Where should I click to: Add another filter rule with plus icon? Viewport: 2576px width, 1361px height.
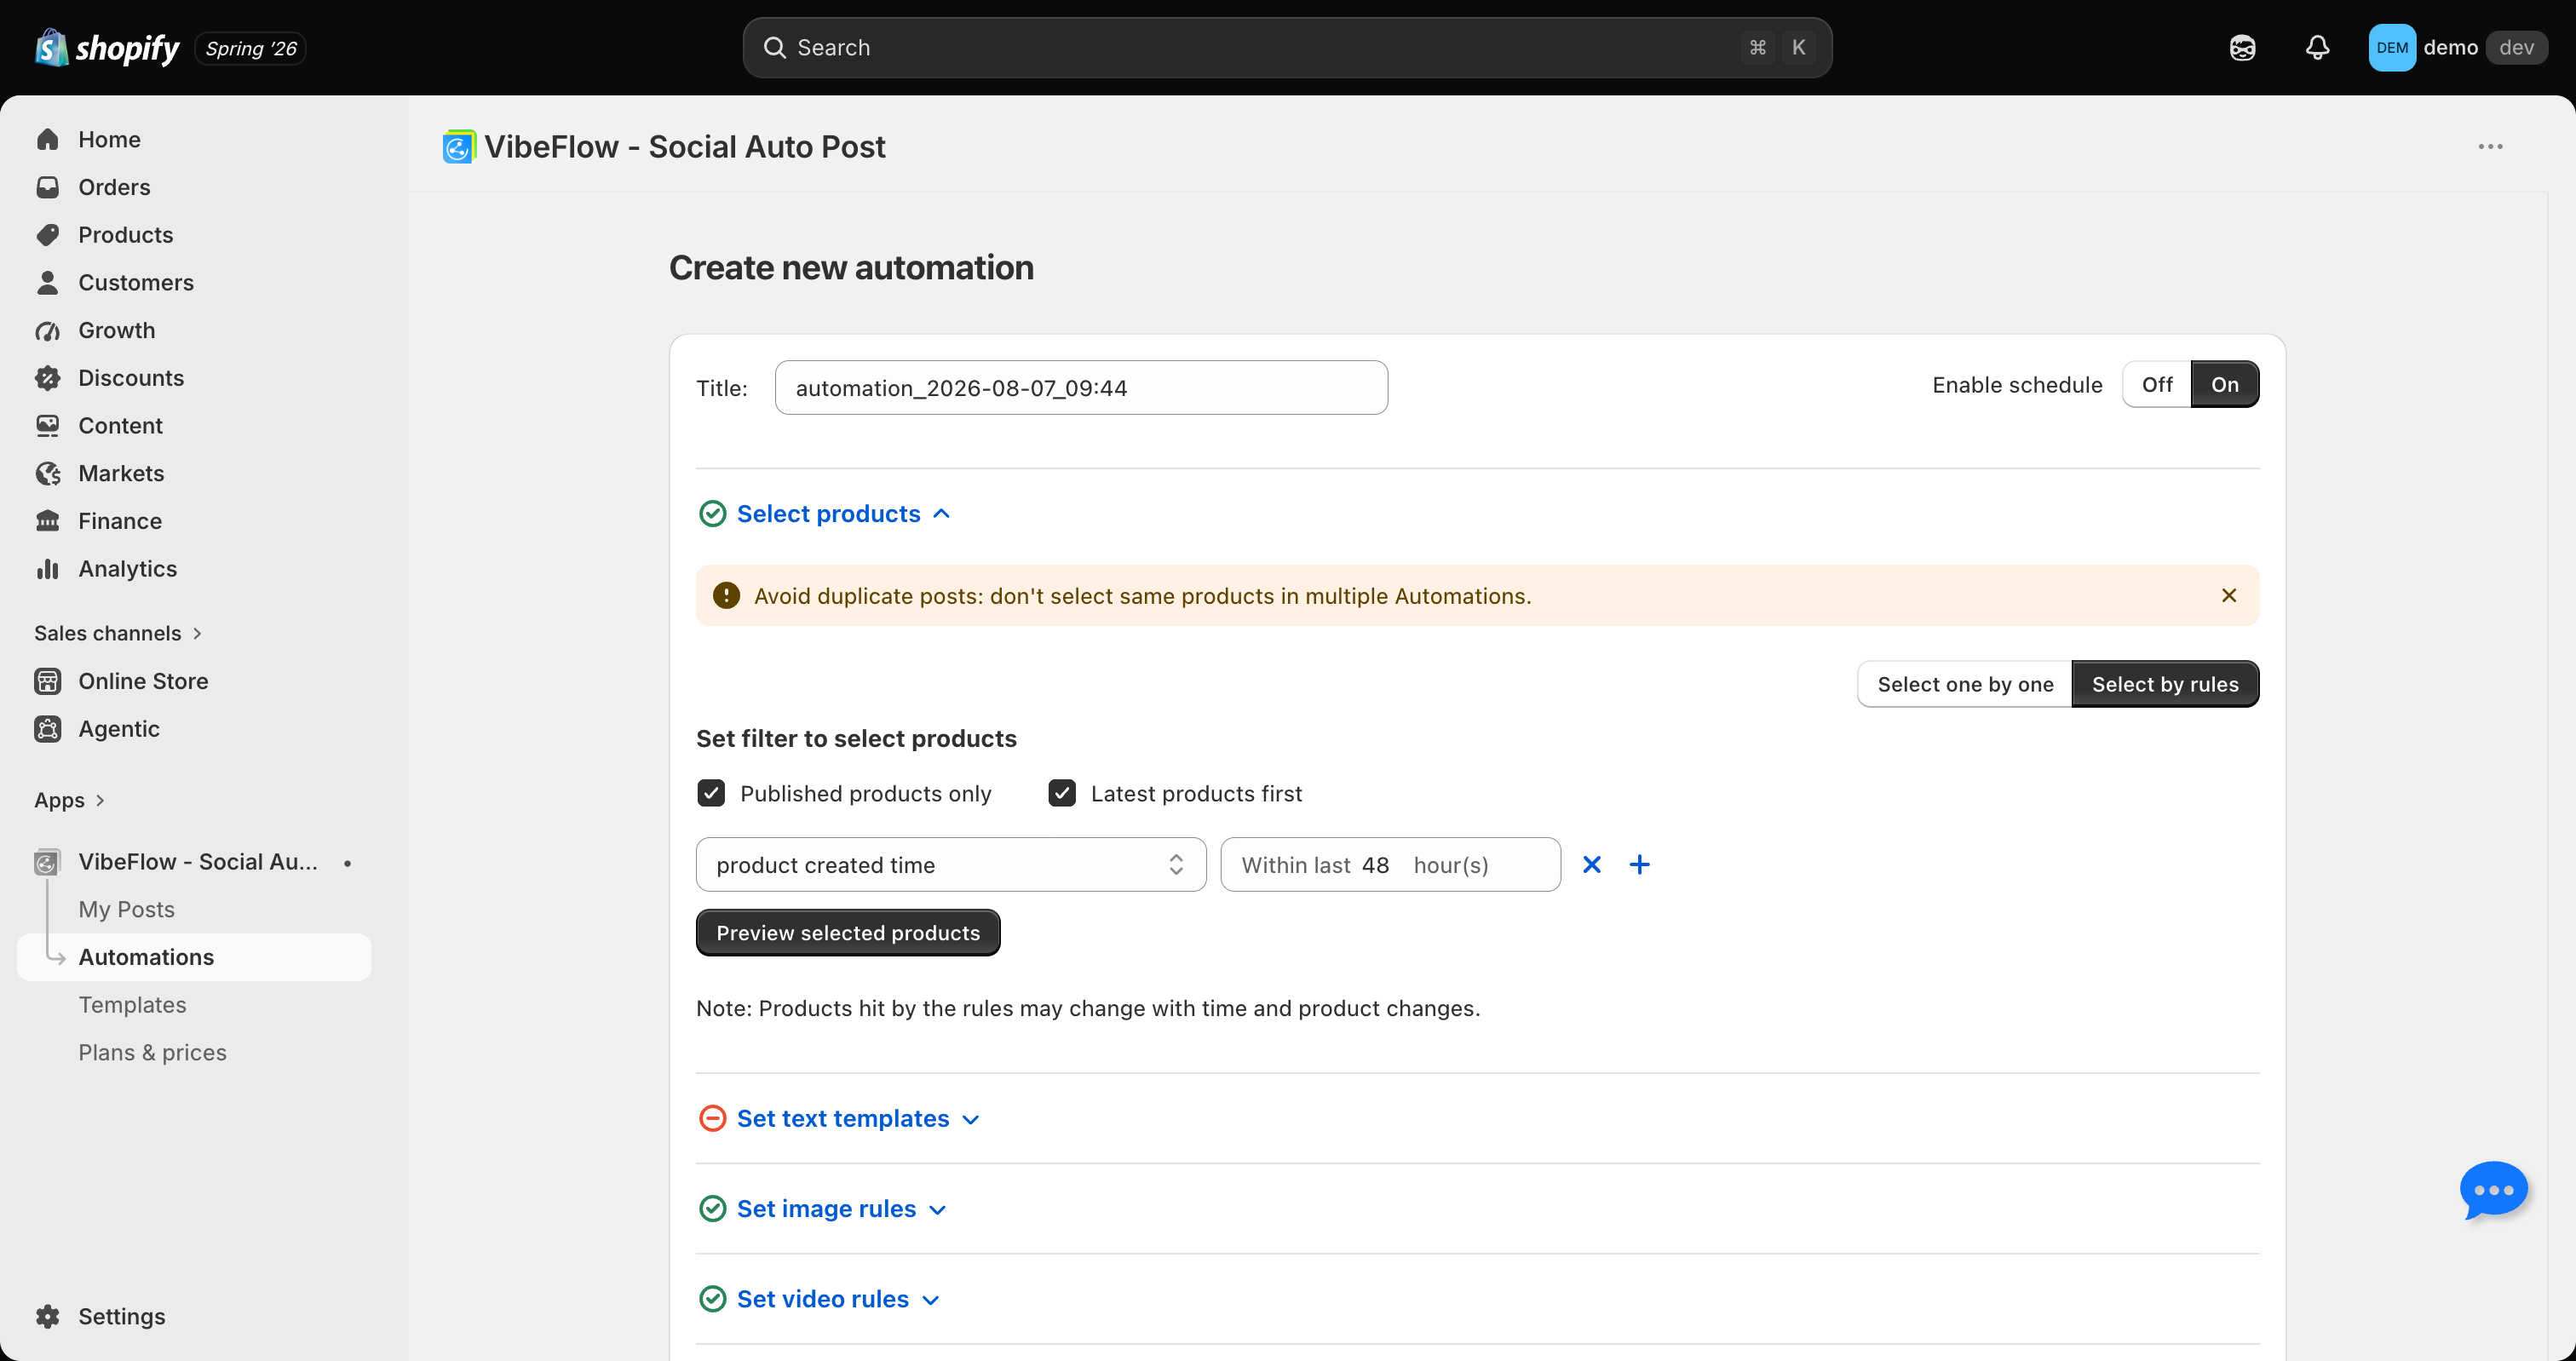pyautogui.click(x=1639, y=864)
